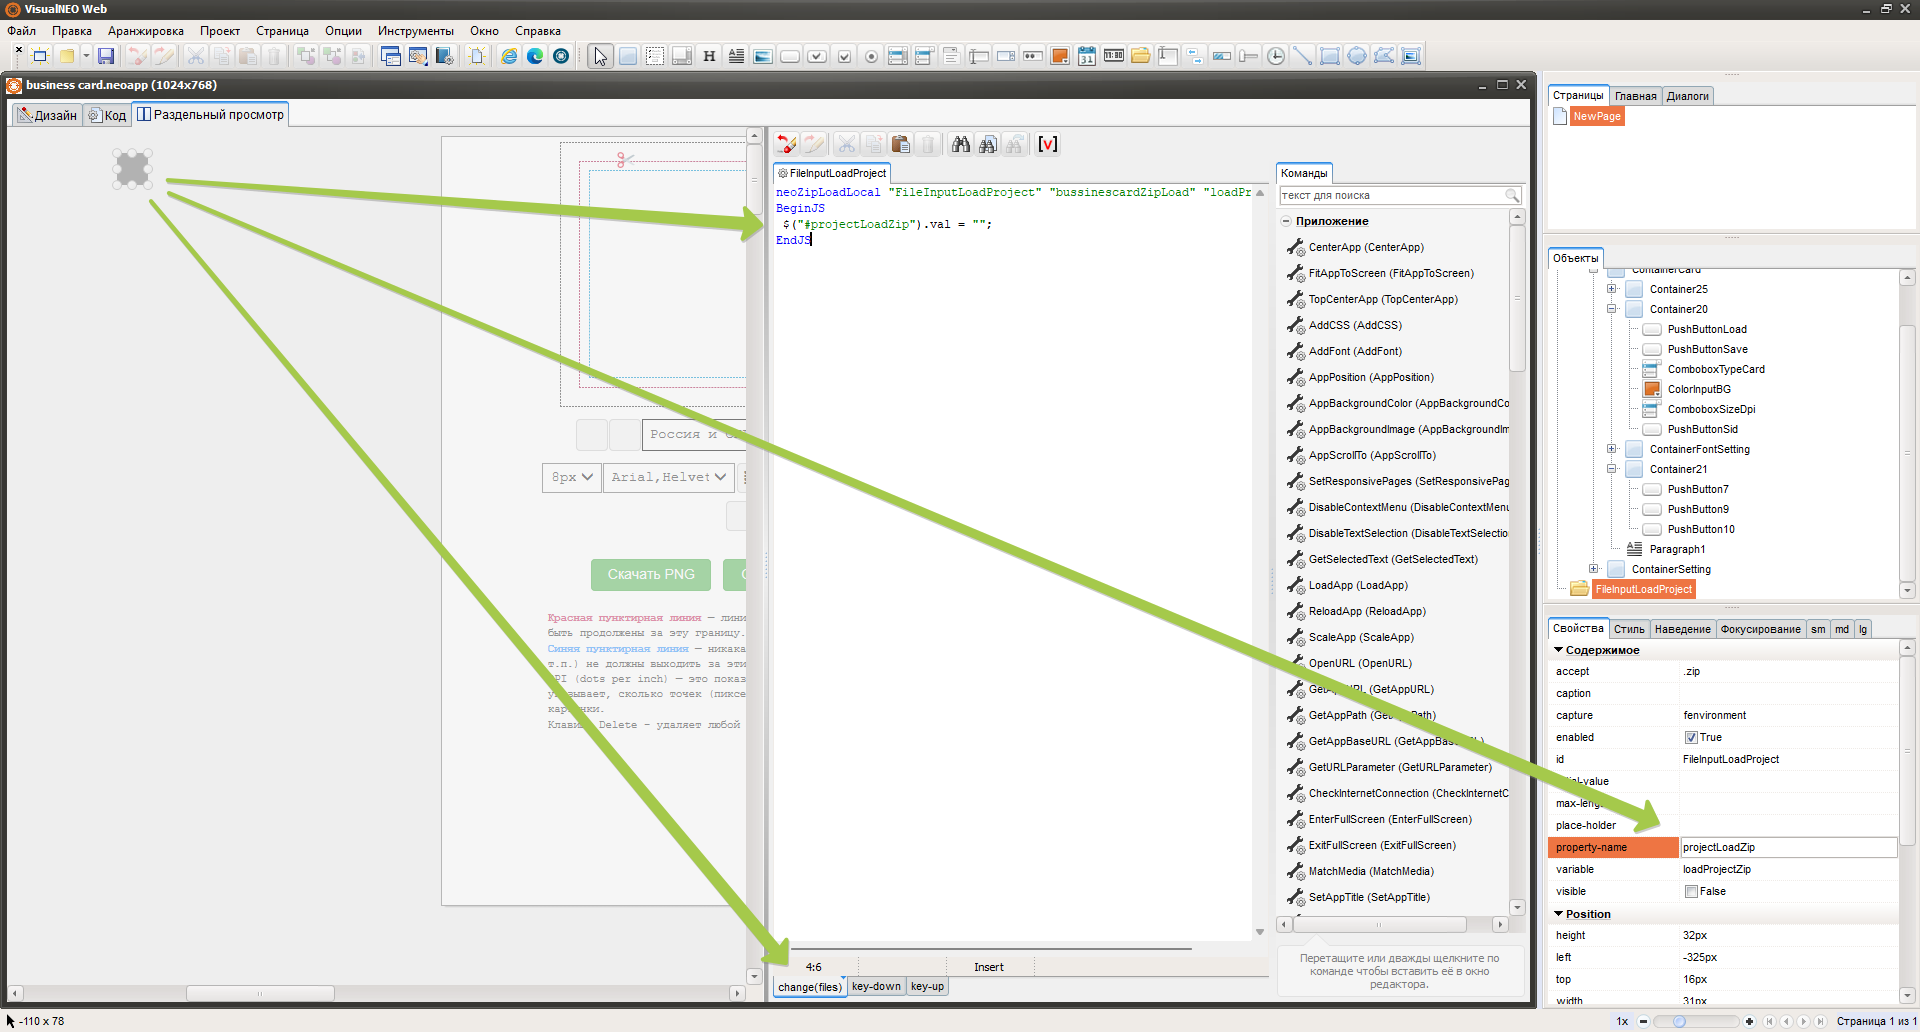Switch to the Дизайн tab
1920x1032 pixels.
click(x=47, y=115)
